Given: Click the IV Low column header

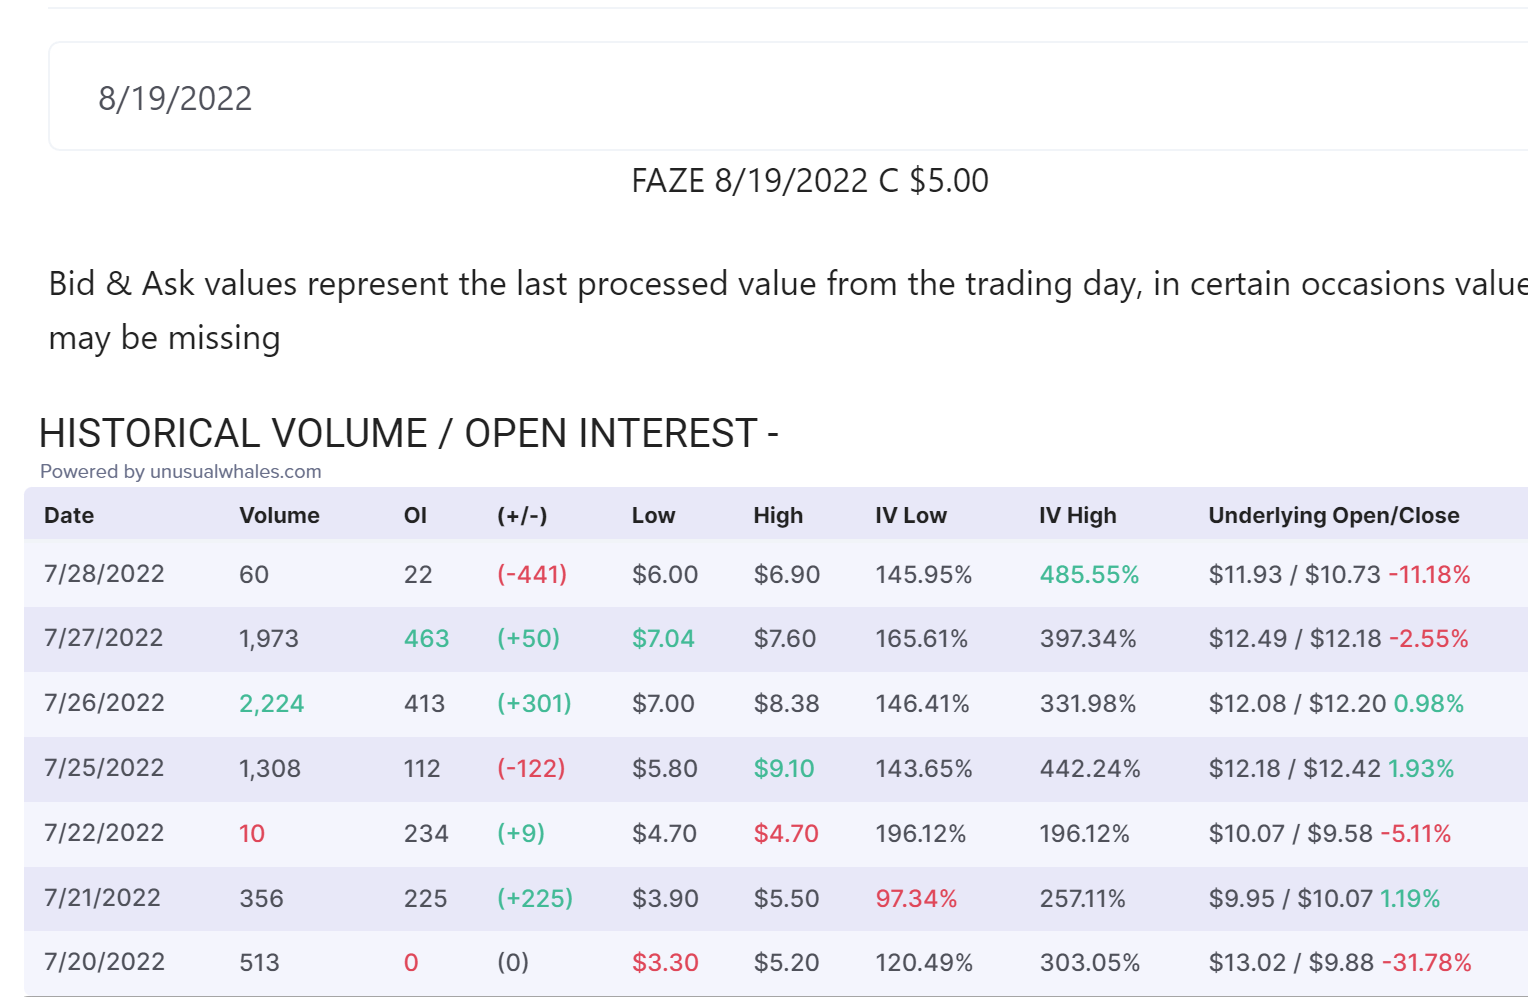Looking at the screenshot, I should coord(910,515).
